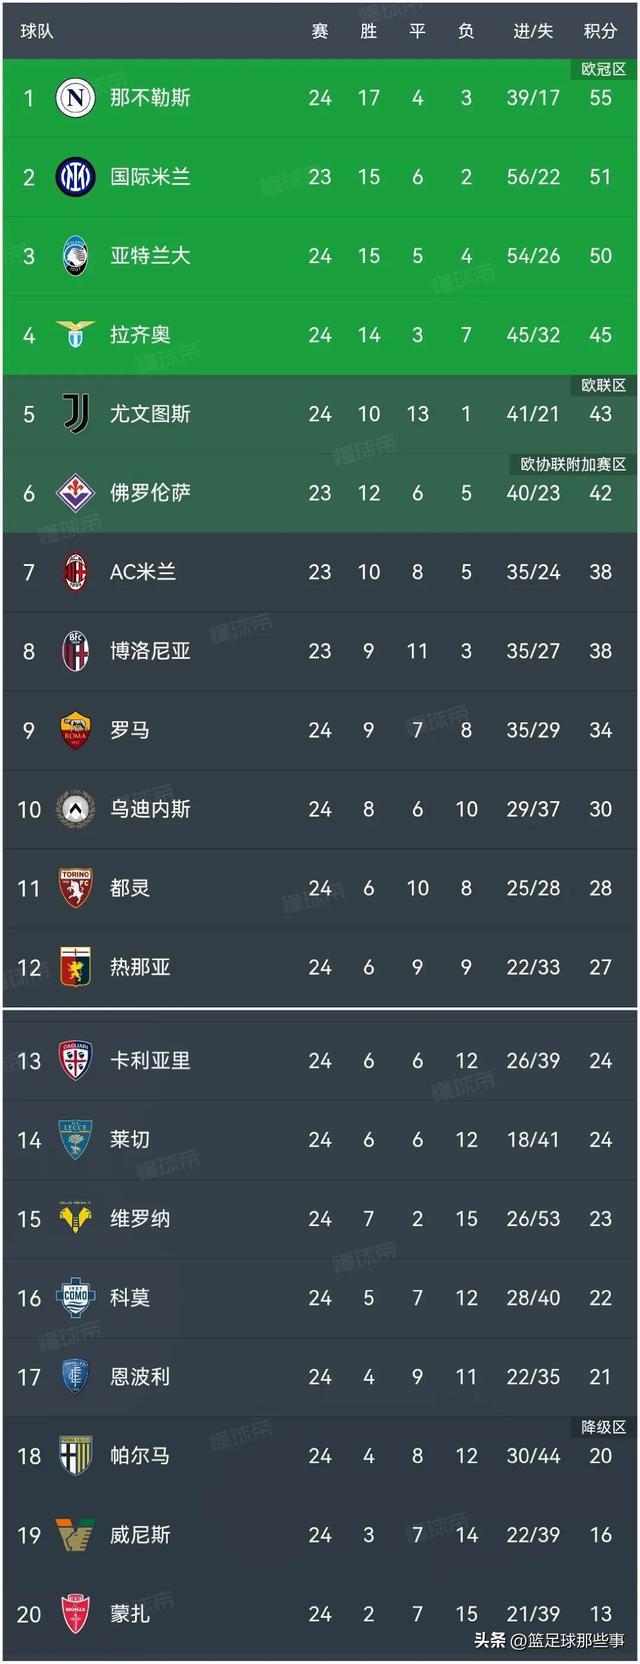Sort table by 积分 column header
This screenshot has width=640, height=1664.
coord(600,31)
